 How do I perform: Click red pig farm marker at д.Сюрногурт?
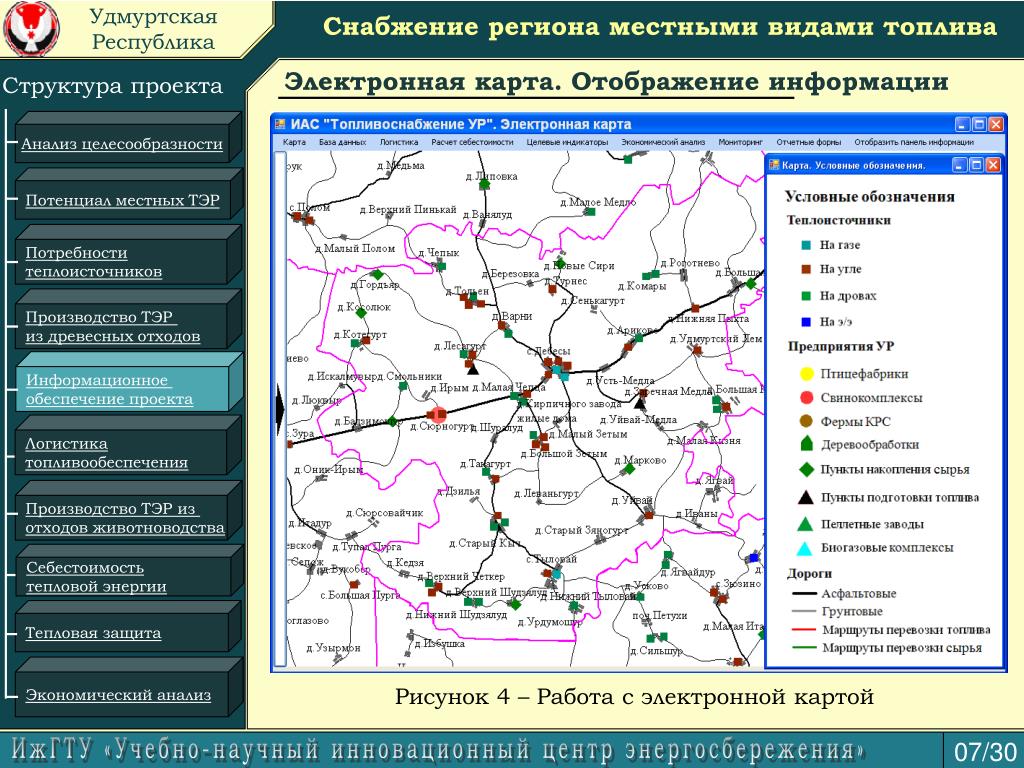[x=437, y=414]
